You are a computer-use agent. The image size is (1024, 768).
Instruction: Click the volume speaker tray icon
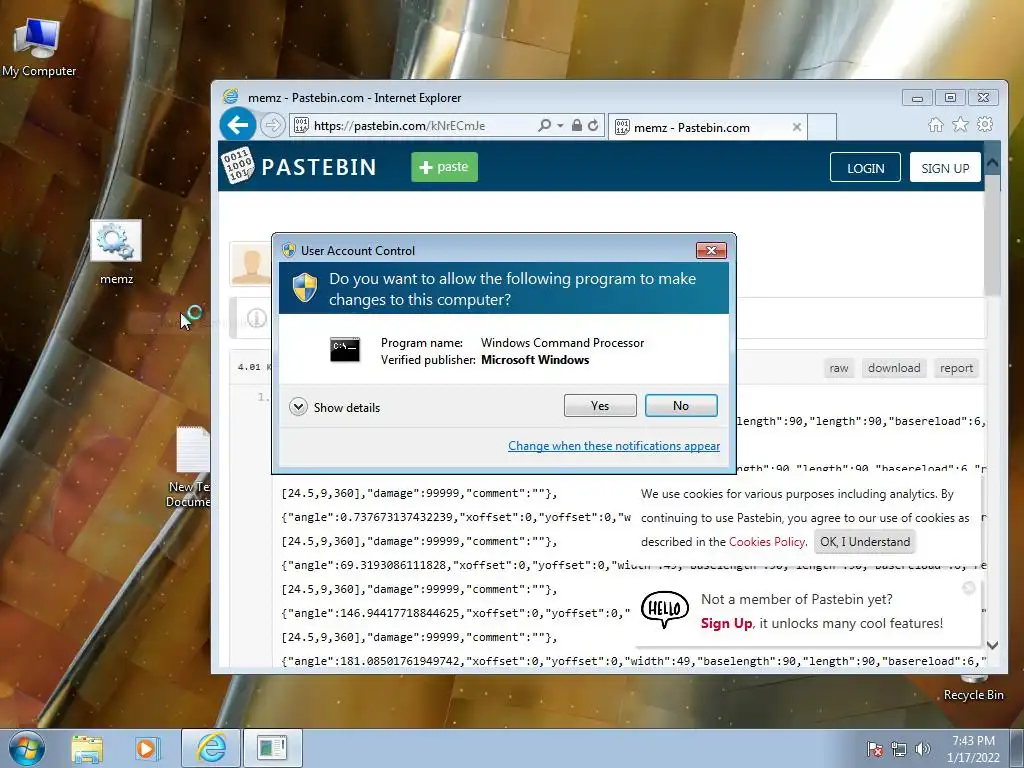922,749
